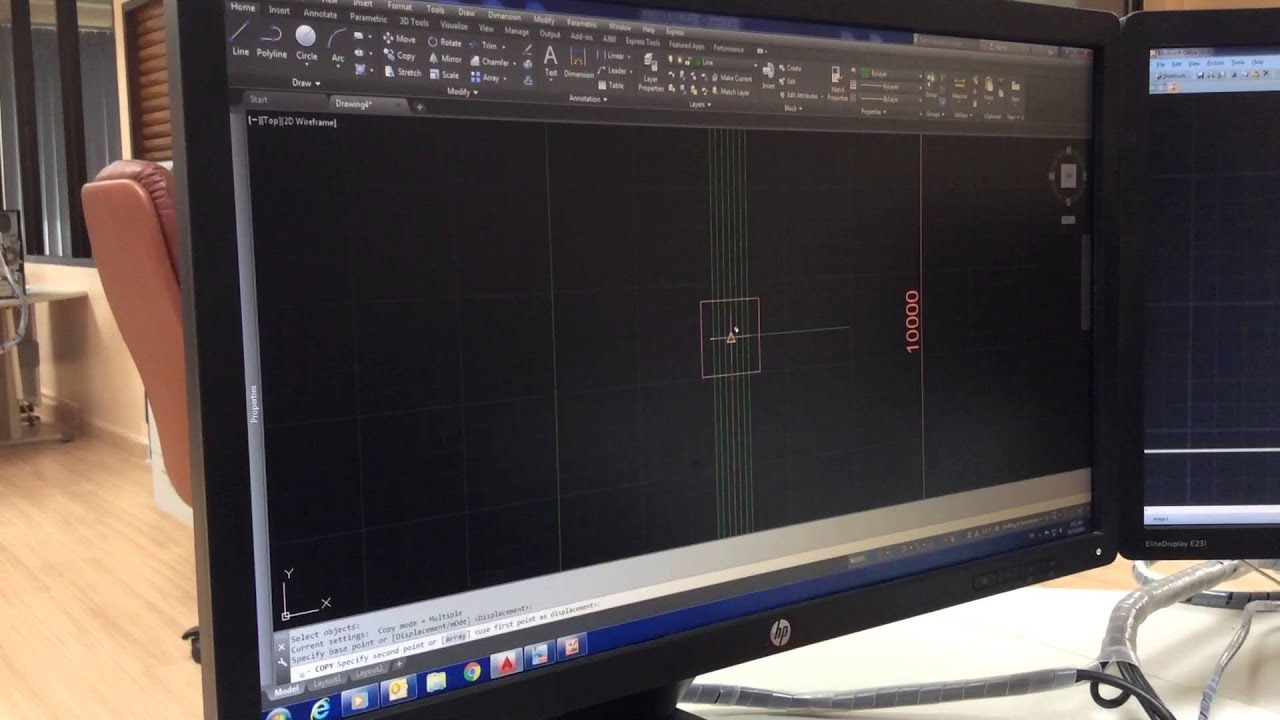Screen dimensions: 1280x720
Task: Activate the Chamfer command
Action: point(490,62)
